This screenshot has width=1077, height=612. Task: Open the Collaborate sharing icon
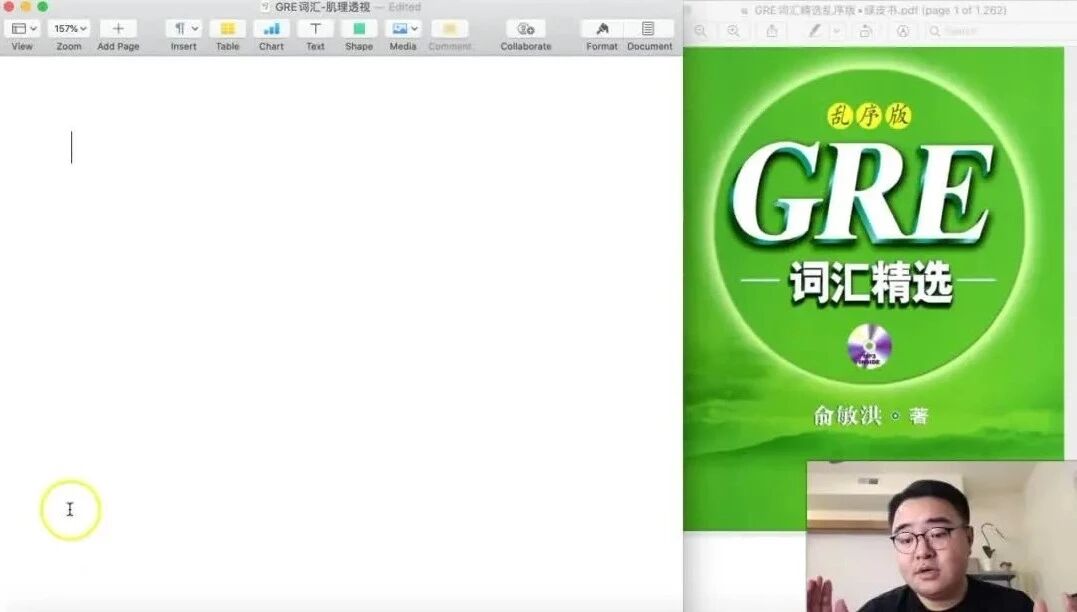pyautogui.click(x=525, y=29)
